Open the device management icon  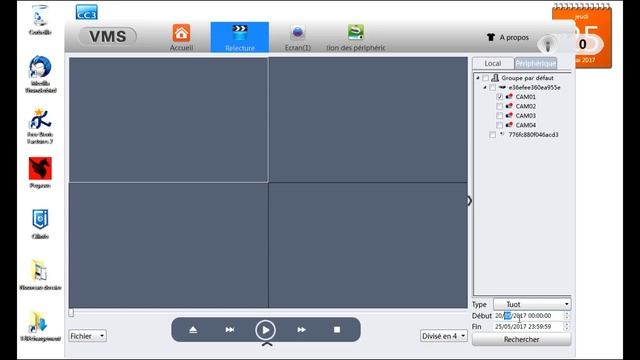pyautogui.click(x=356, y=33)
